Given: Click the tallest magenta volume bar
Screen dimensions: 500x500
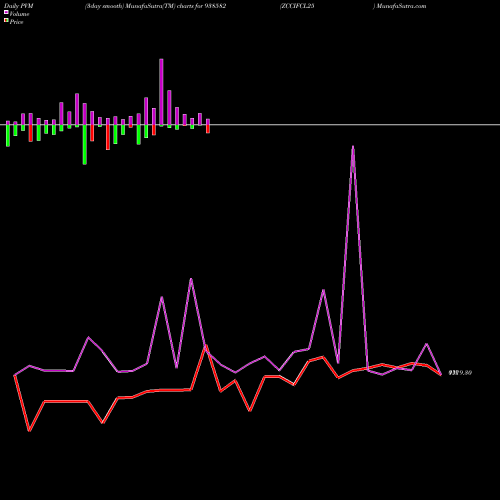Looking at the screenshot, I should pyautogui.click(x=161, y=92).
